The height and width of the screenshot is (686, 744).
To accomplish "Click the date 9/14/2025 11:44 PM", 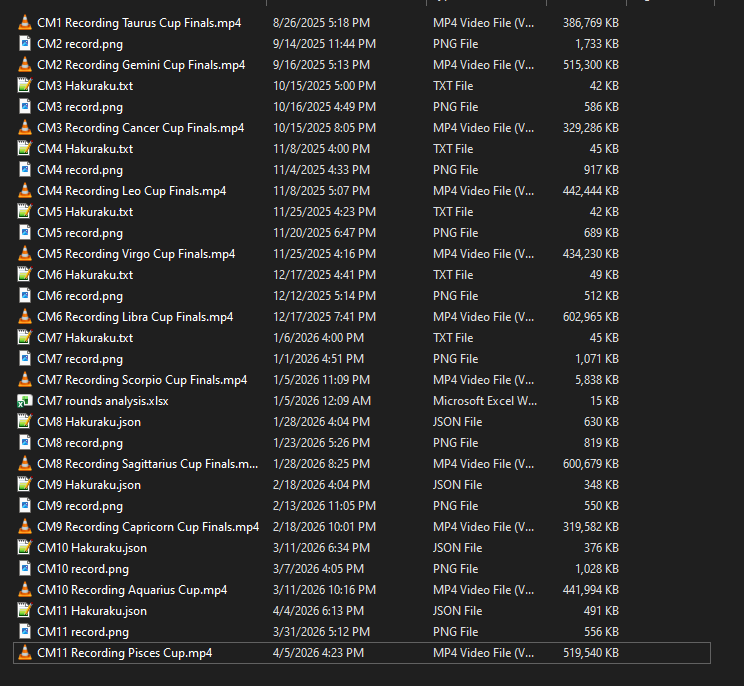I will click(324, 44).
